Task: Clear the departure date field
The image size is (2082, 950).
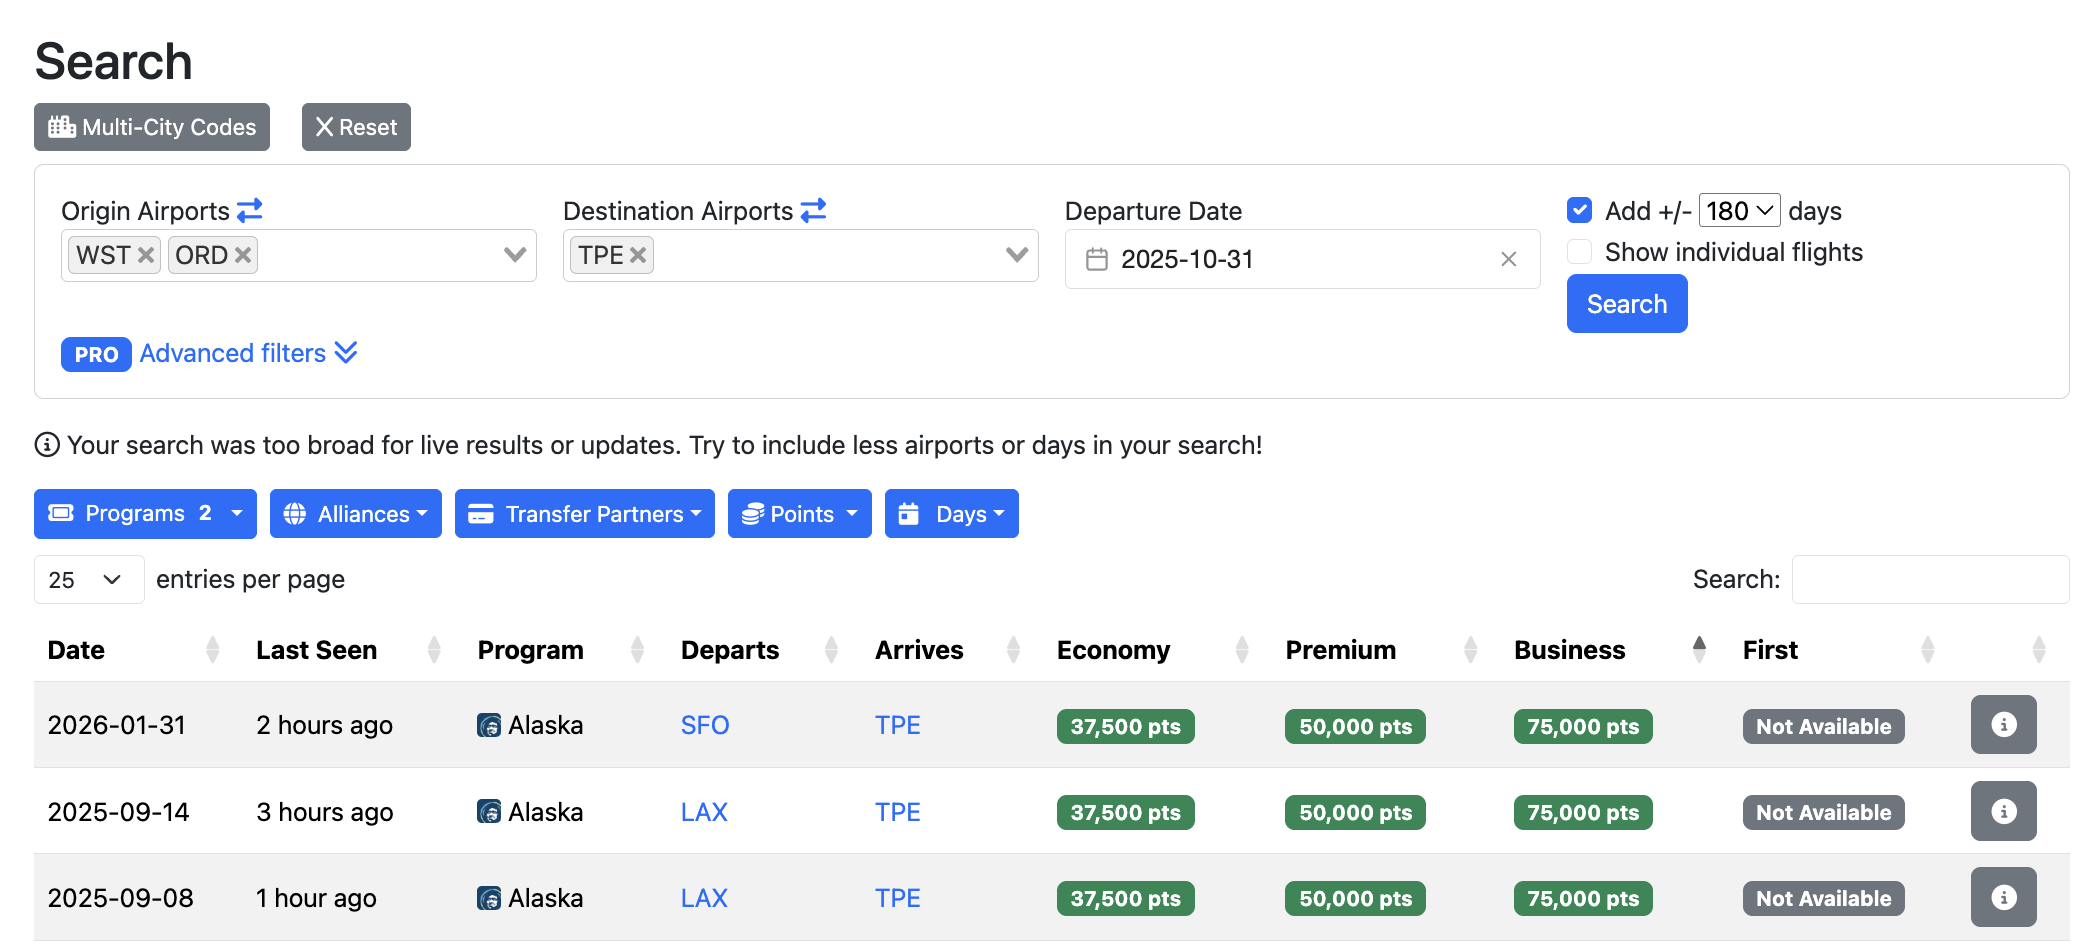Action: (1509, 259)
